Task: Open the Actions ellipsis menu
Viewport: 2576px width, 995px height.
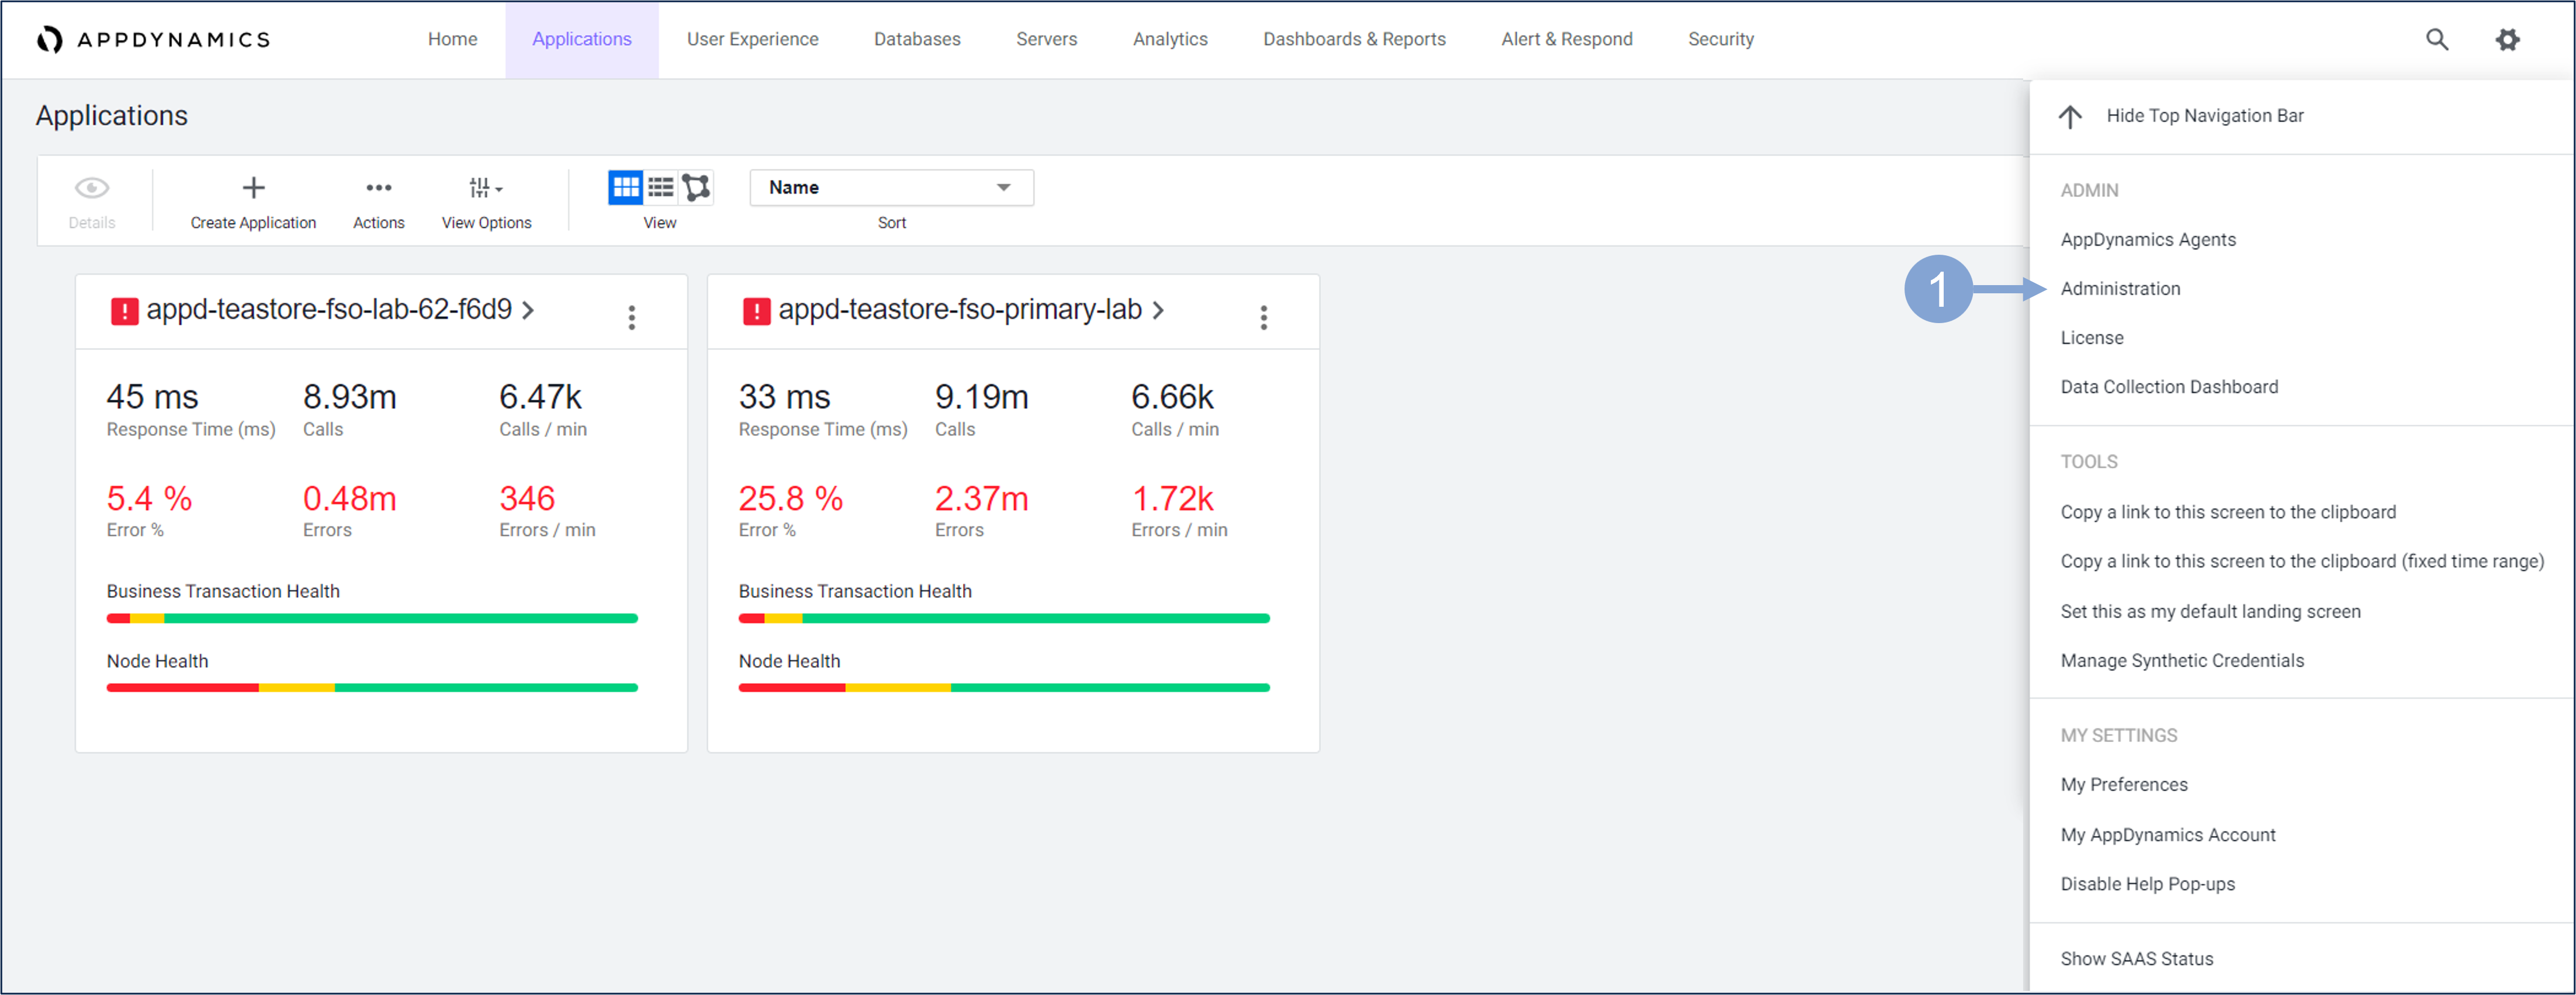Action: tap(378, 188)
